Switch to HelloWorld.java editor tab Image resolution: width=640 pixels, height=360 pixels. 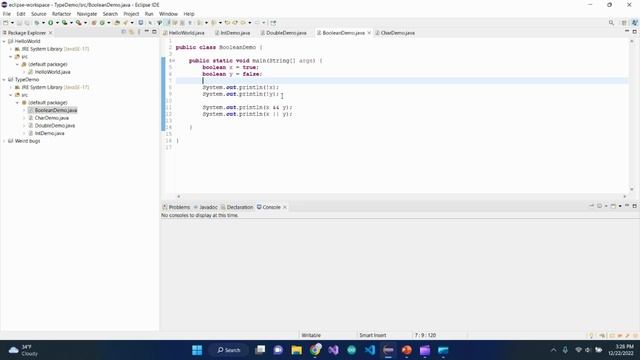184,33
